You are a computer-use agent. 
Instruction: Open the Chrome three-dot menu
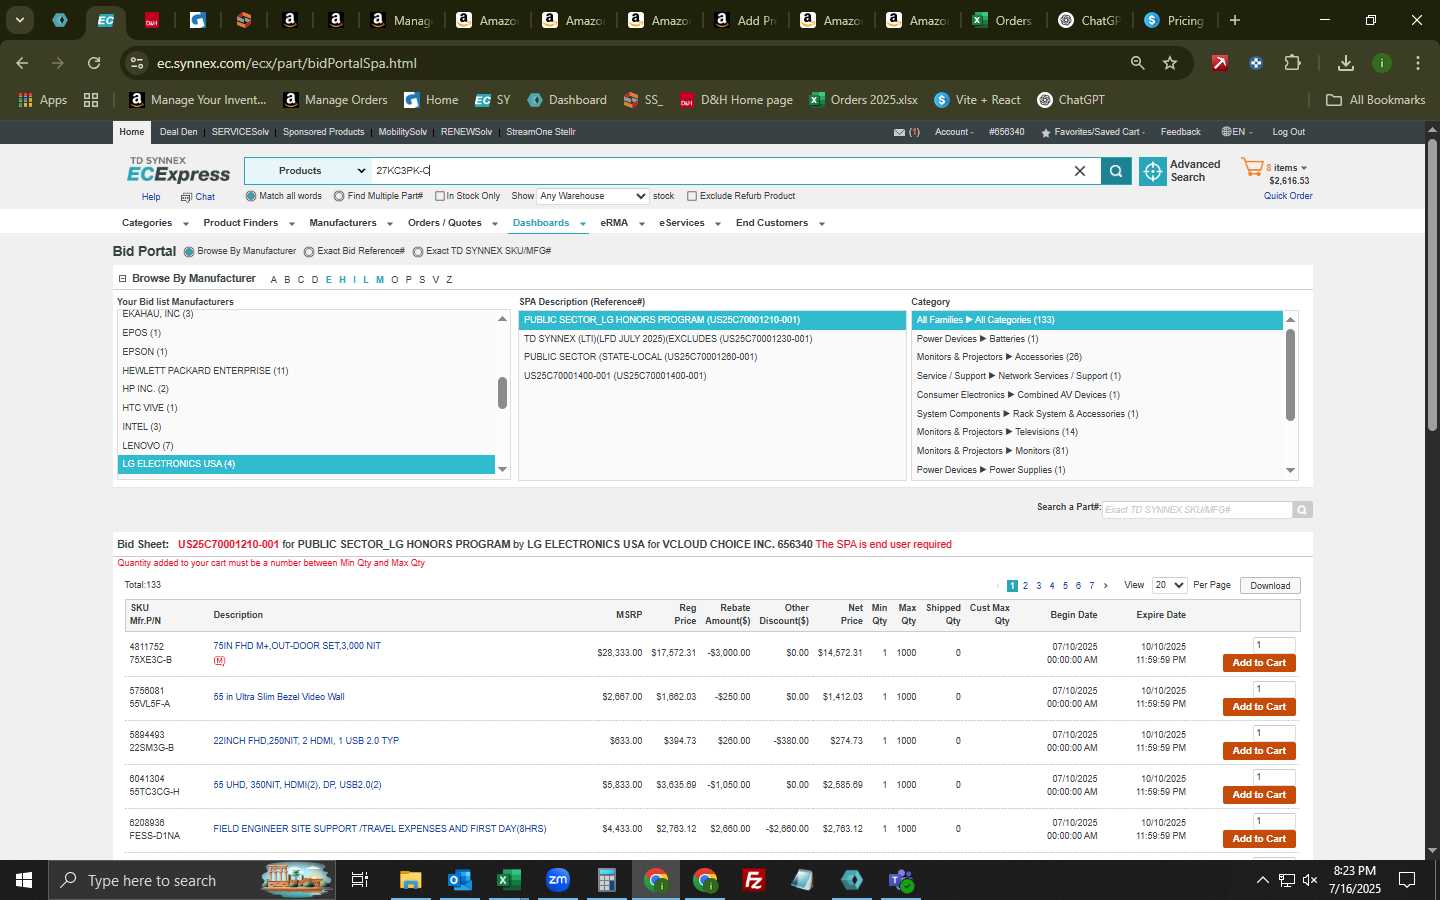(x=1418, y=63)
